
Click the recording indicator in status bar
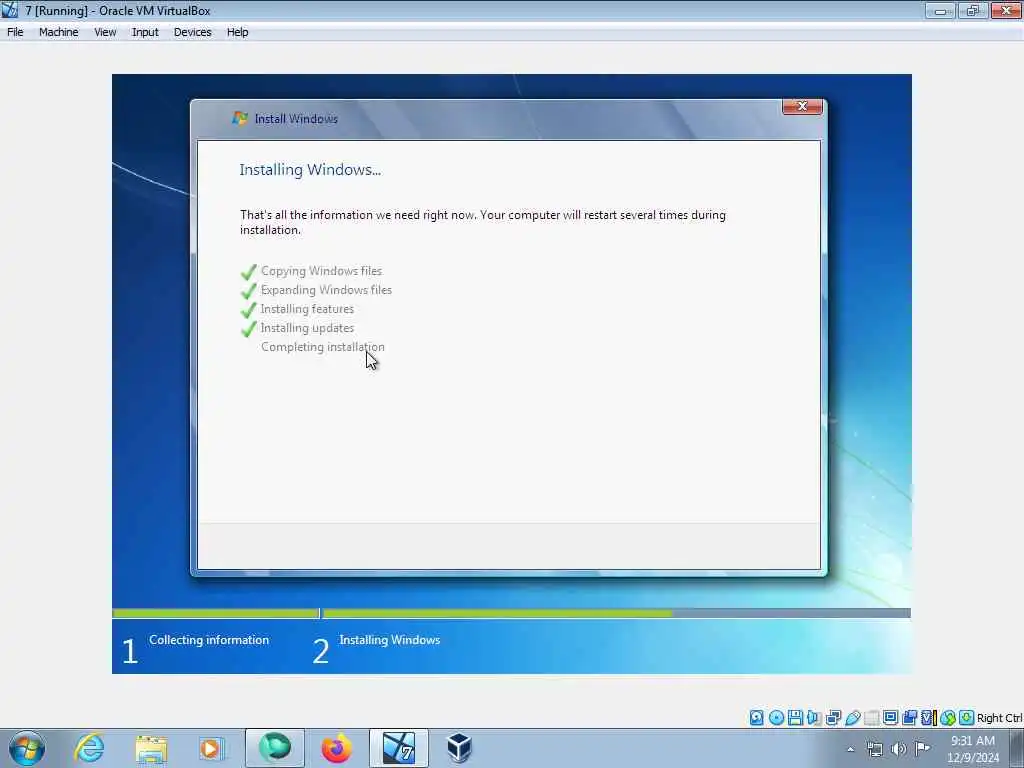pyautogui.click(x=909, y=718)
